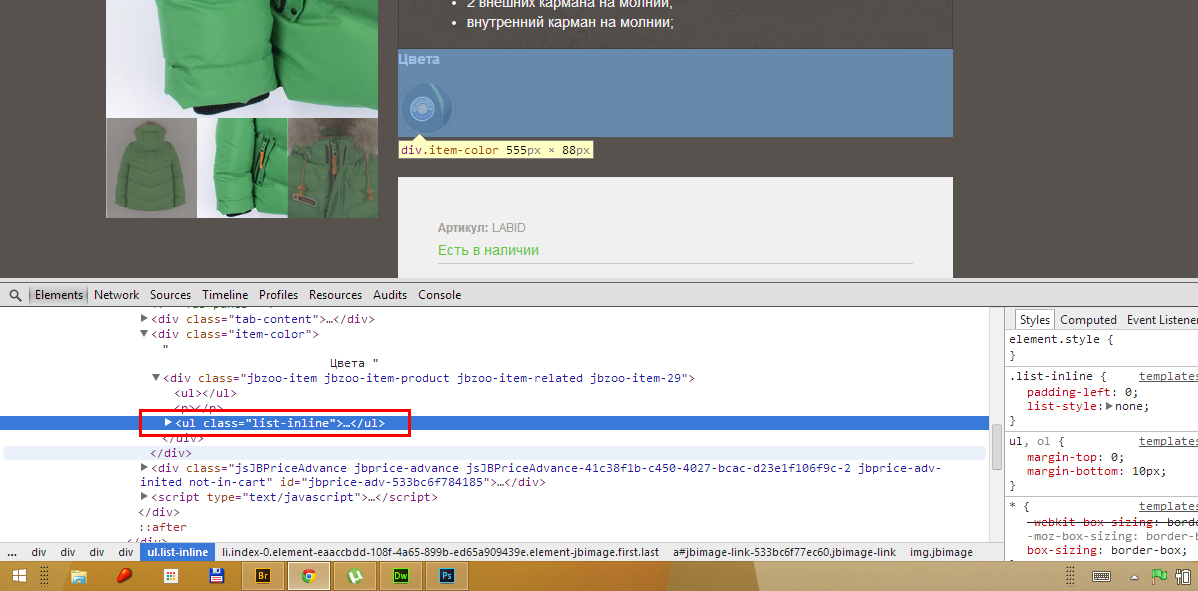
Task: Edit the margin-top value 0
Action: coord(1115,457)
